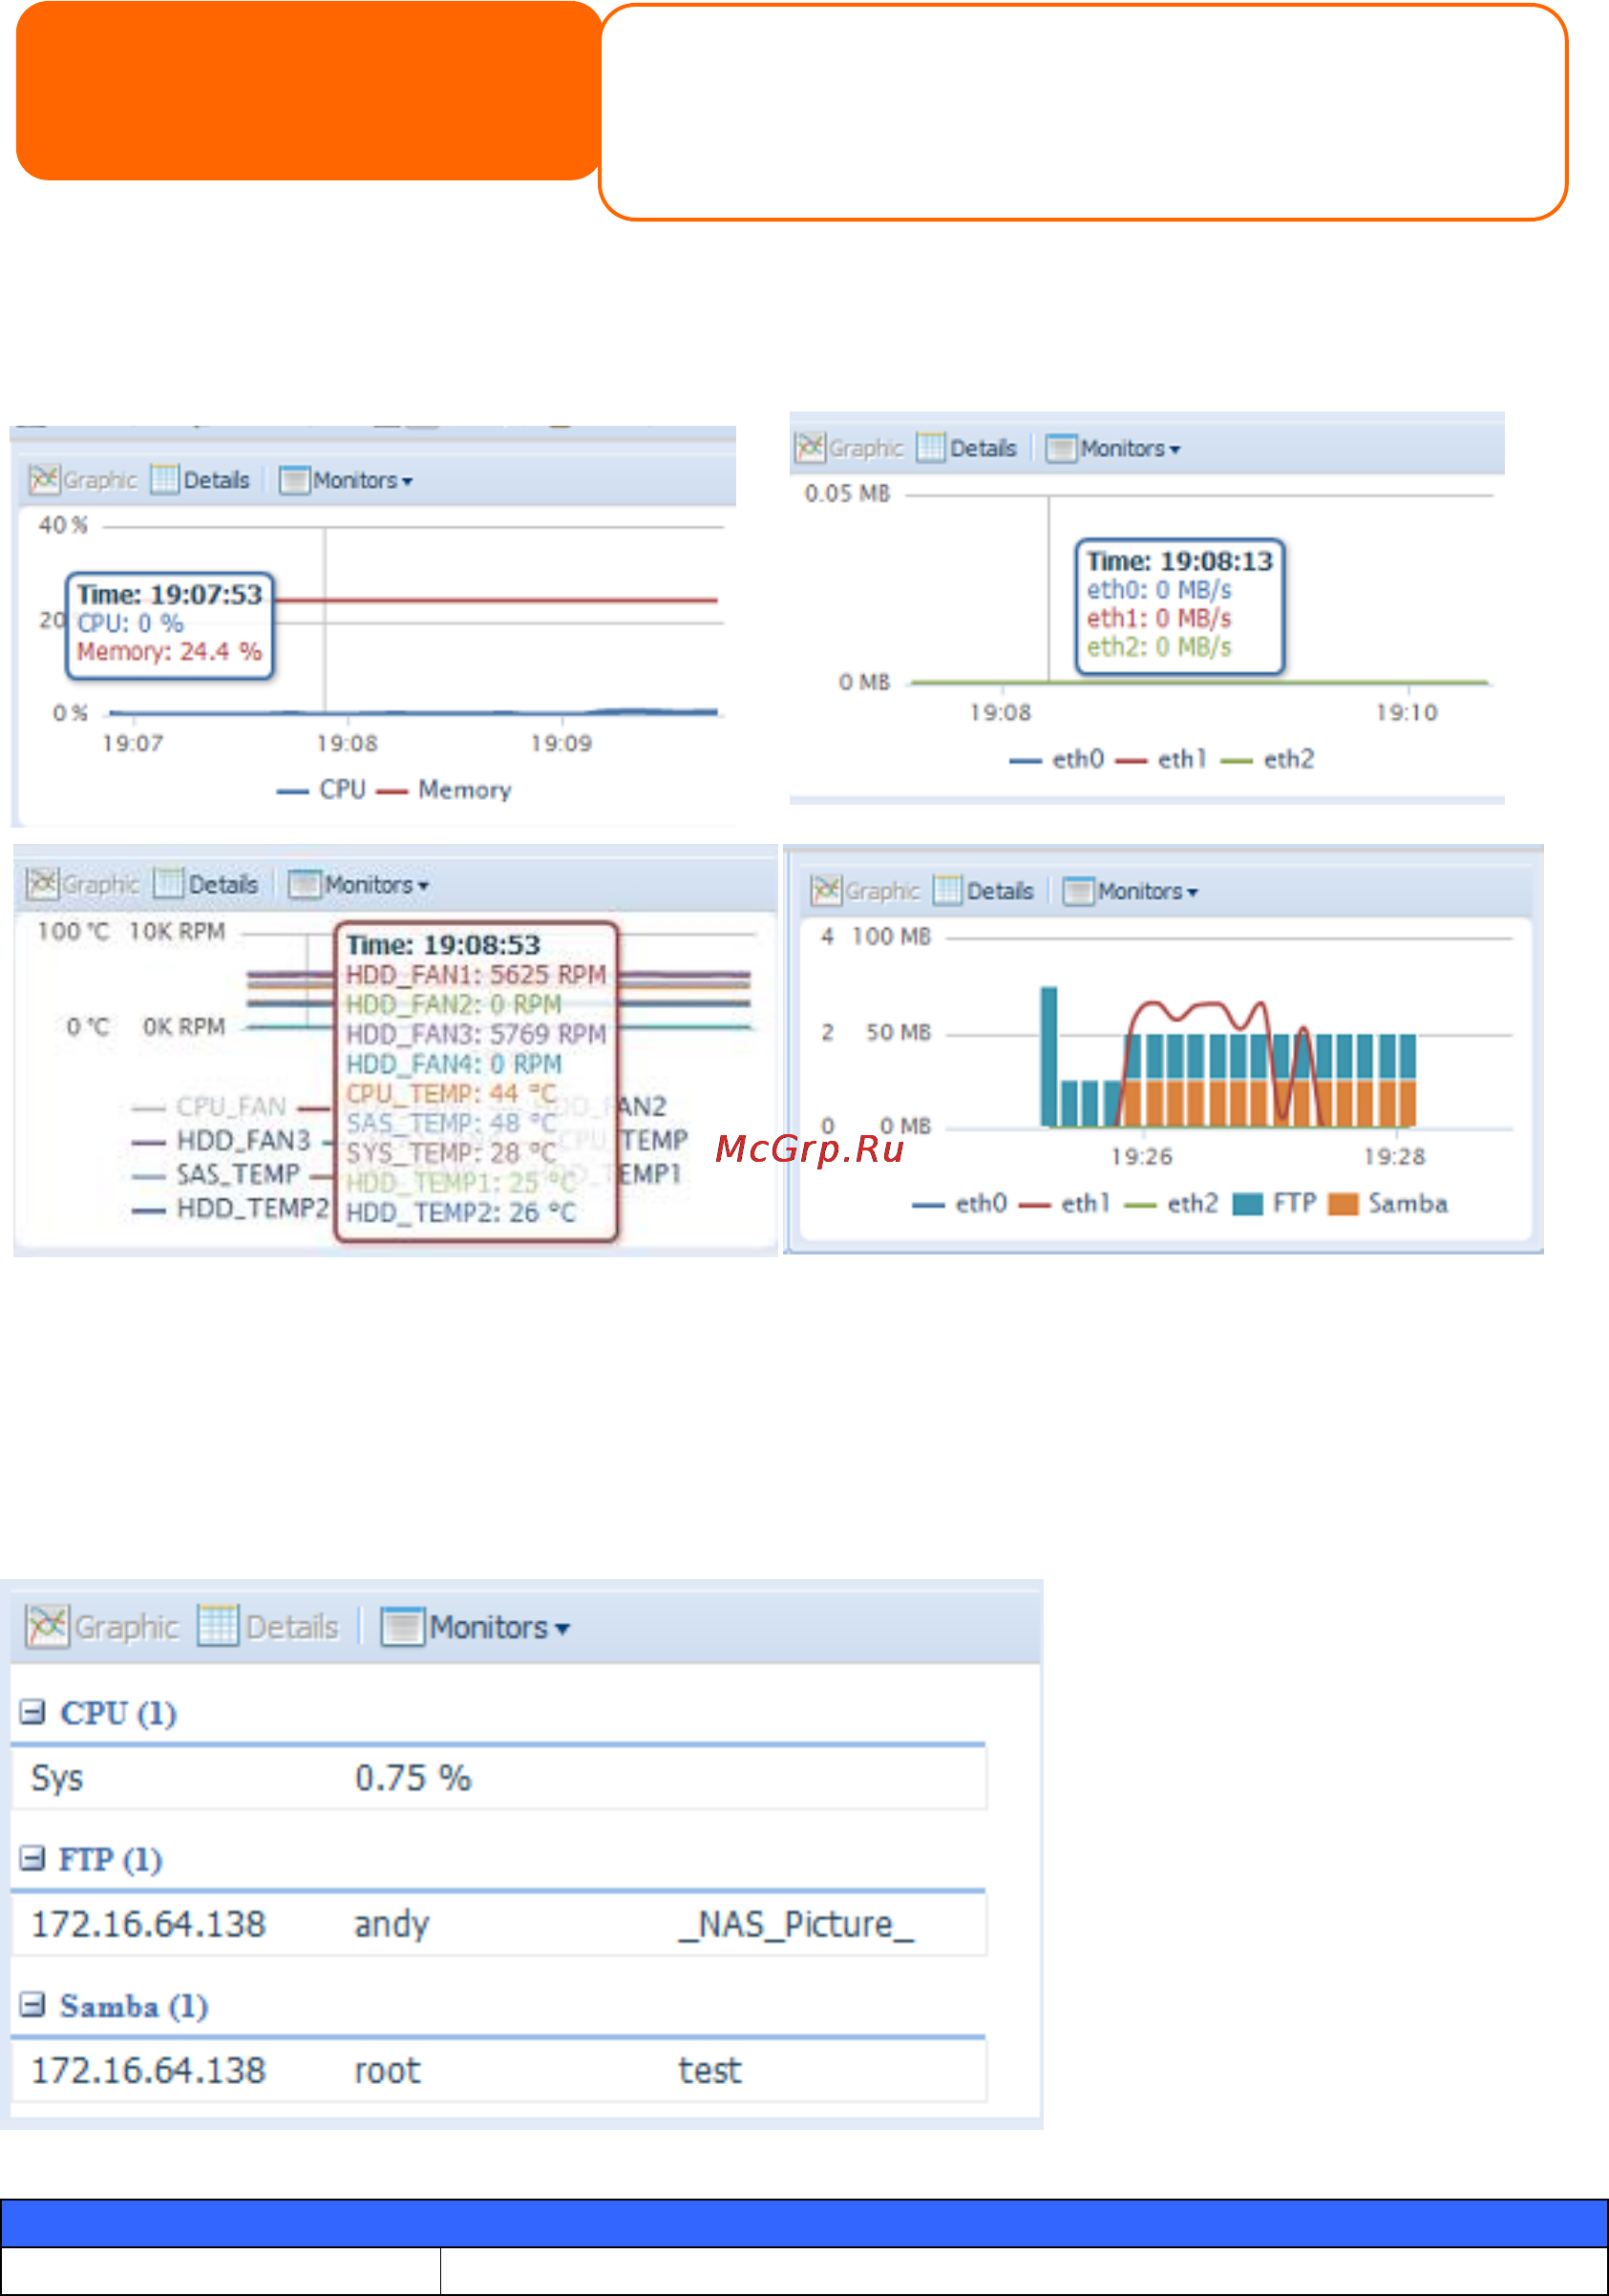Click Graphic icon in FTP Samba panel
The height and width of the screenshot is (2296, 1609).
pyautogui.click(x=826, y=890)
